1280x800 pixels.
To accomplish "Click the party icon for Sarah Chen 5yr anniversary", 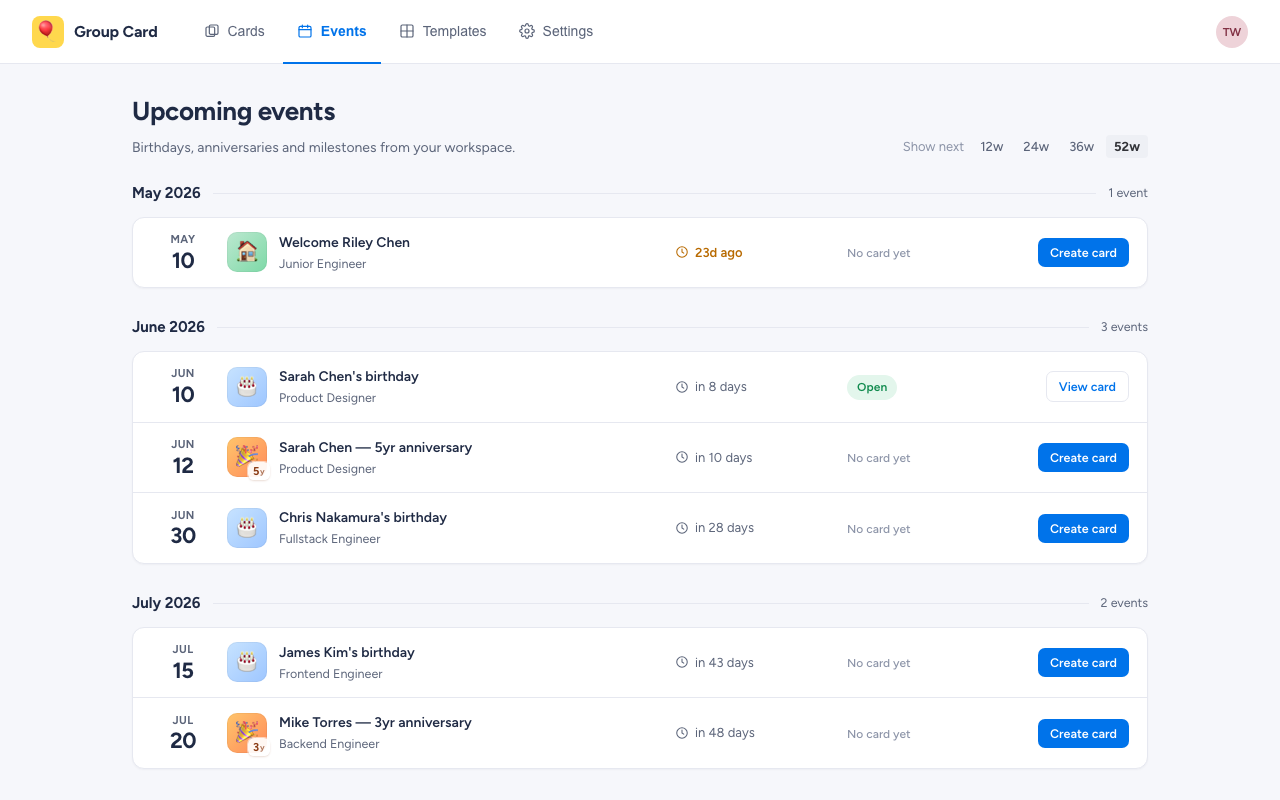I will pyautogui.click(x=247, y=457).
